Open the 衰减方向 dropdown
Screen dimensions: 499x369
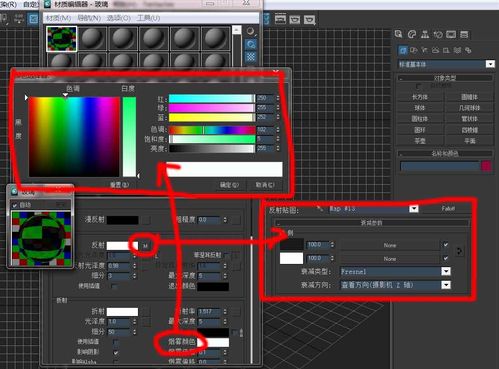coord(446,285)
